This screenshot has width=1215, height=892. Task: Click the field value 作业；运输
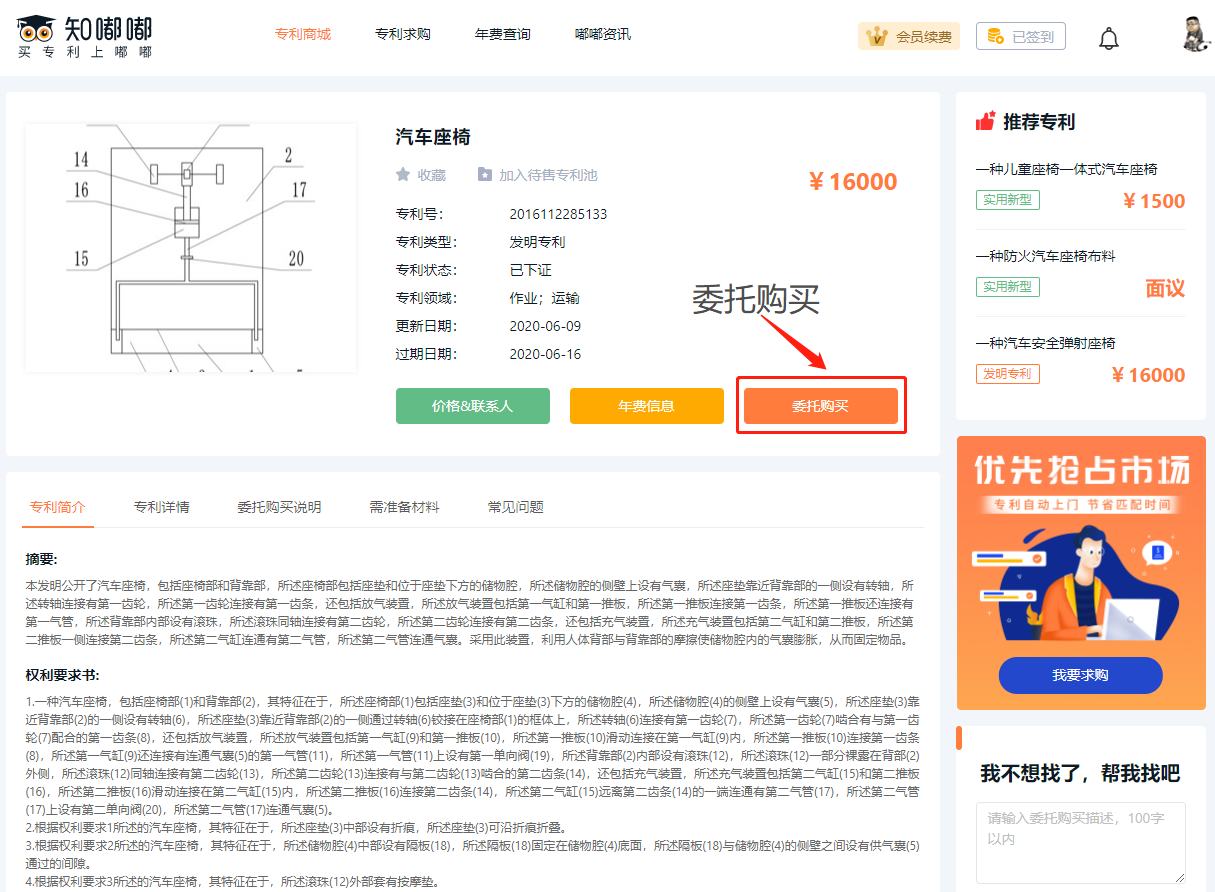click(x=544, y=298)
